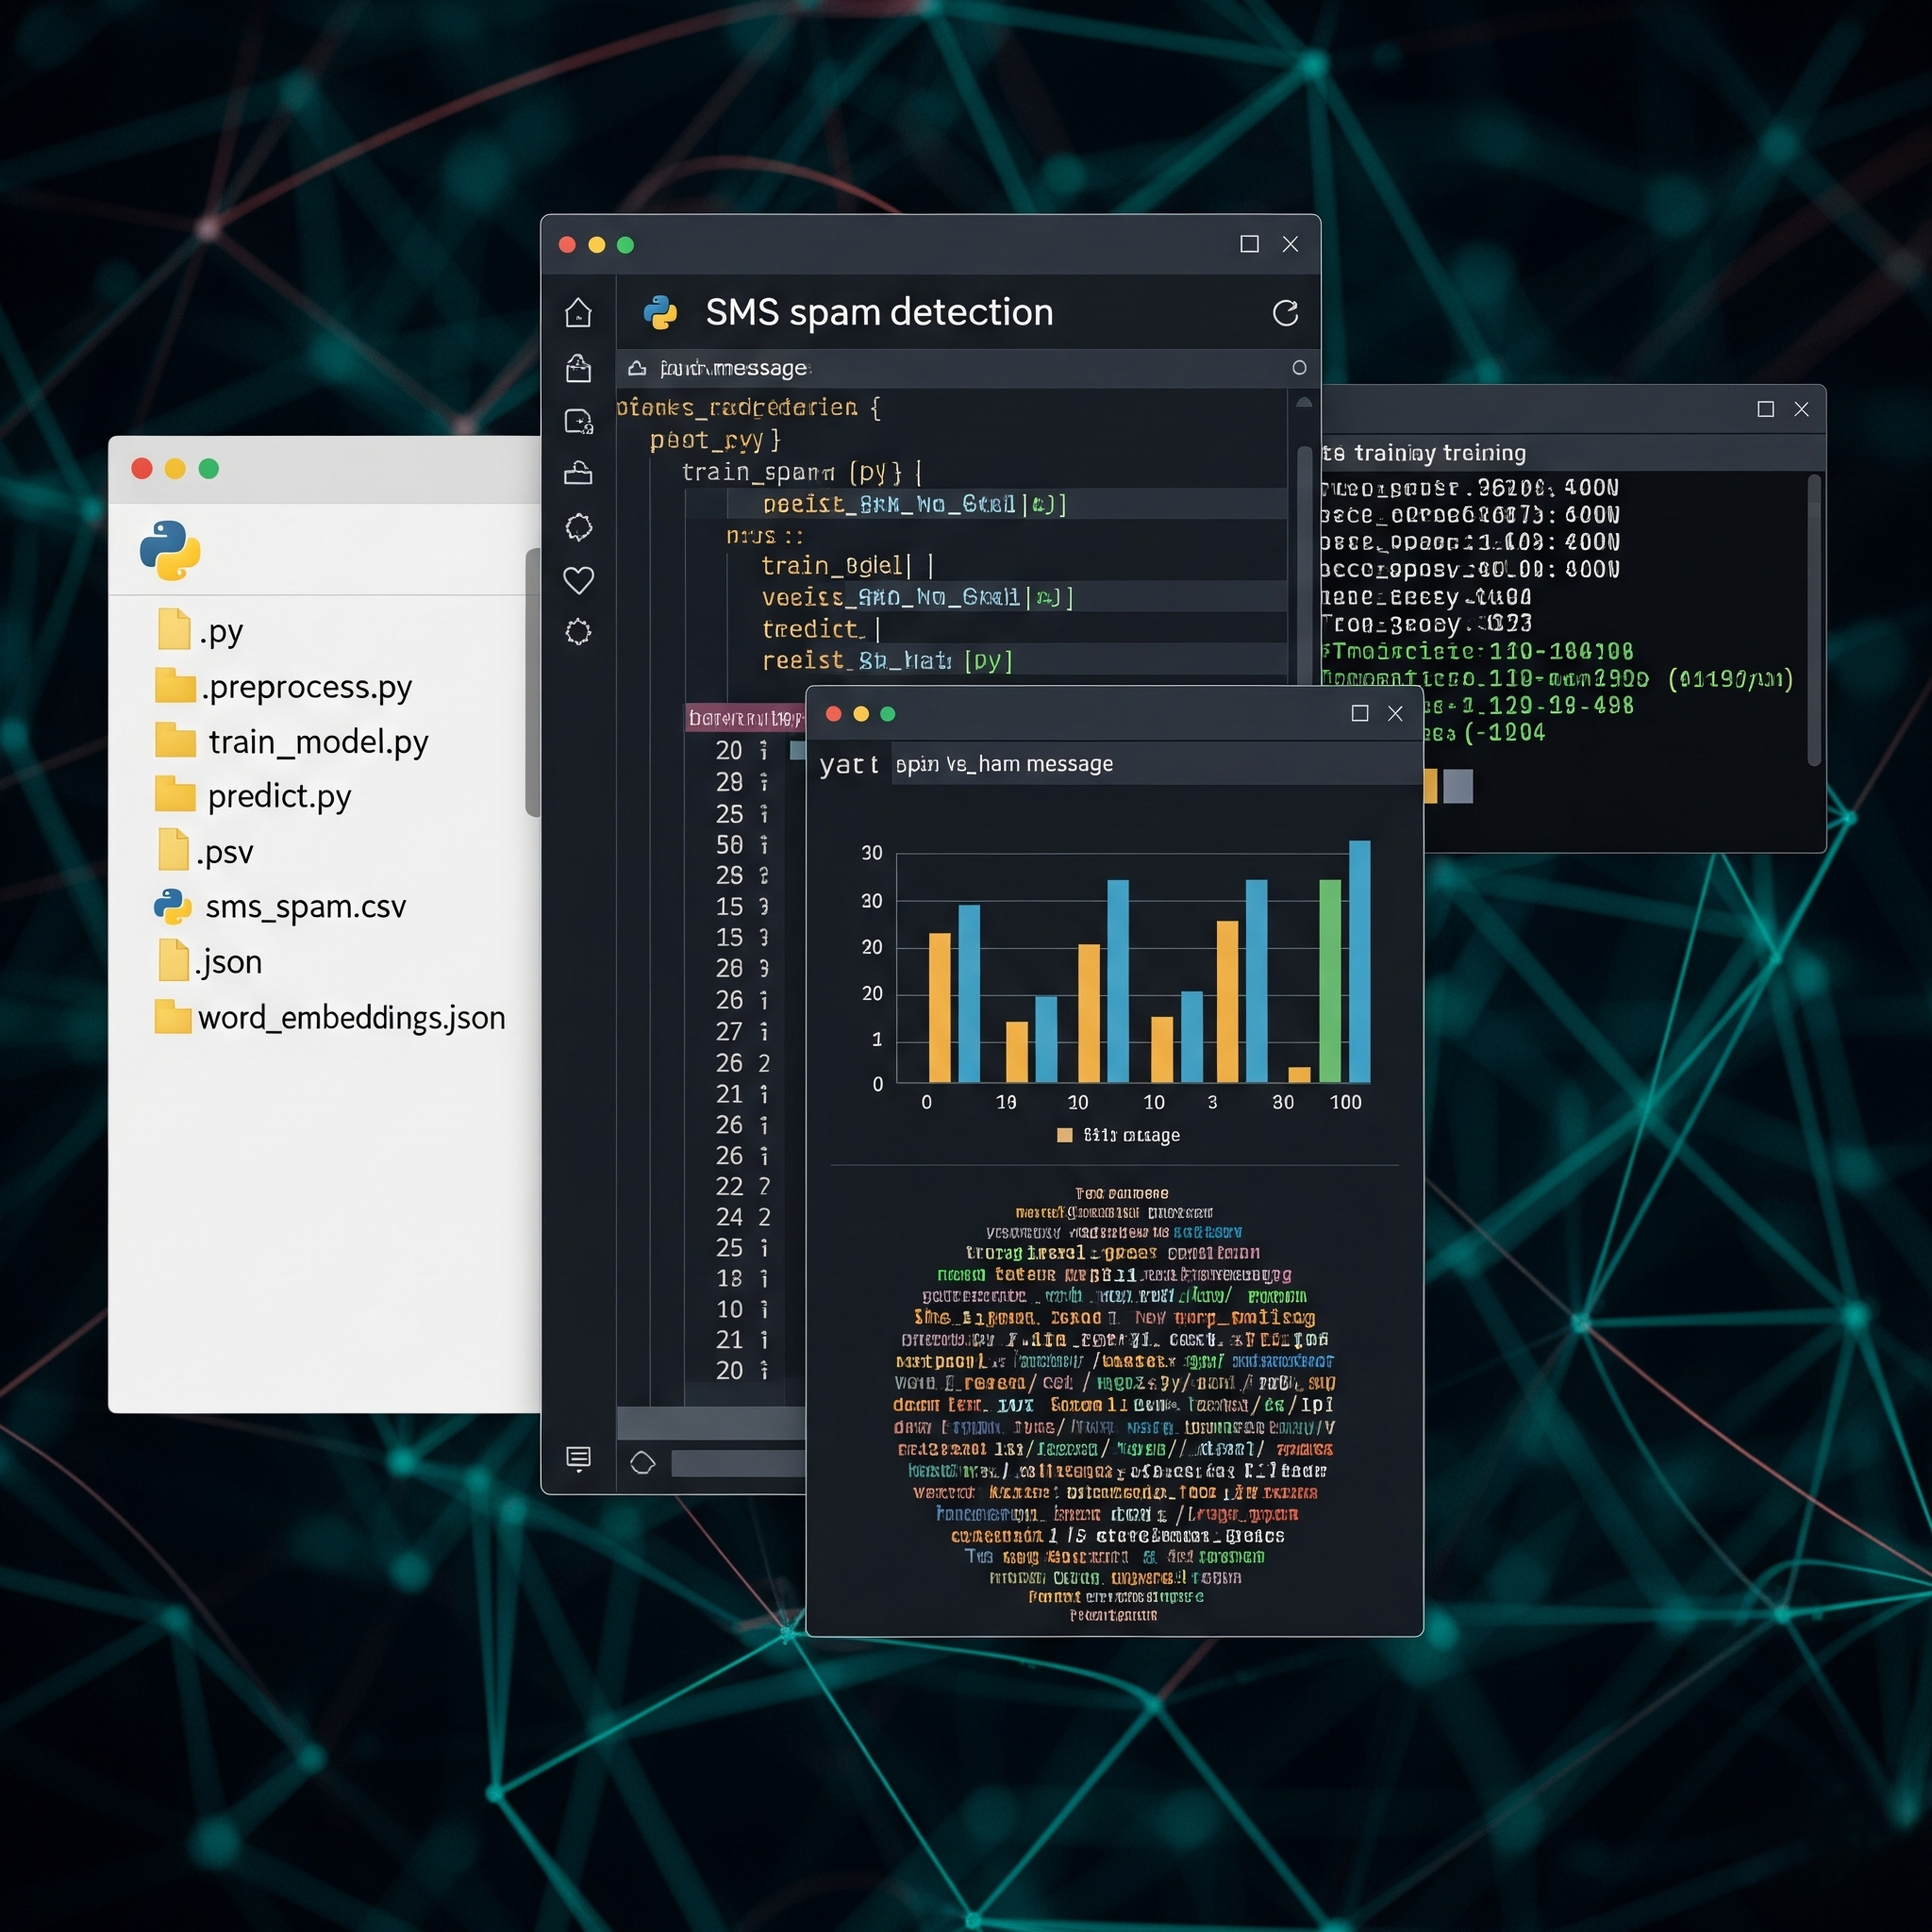Click the upper gear icon in the sidebar
The width and height of the screenshot is (1932, 1932).
point(579,527)
